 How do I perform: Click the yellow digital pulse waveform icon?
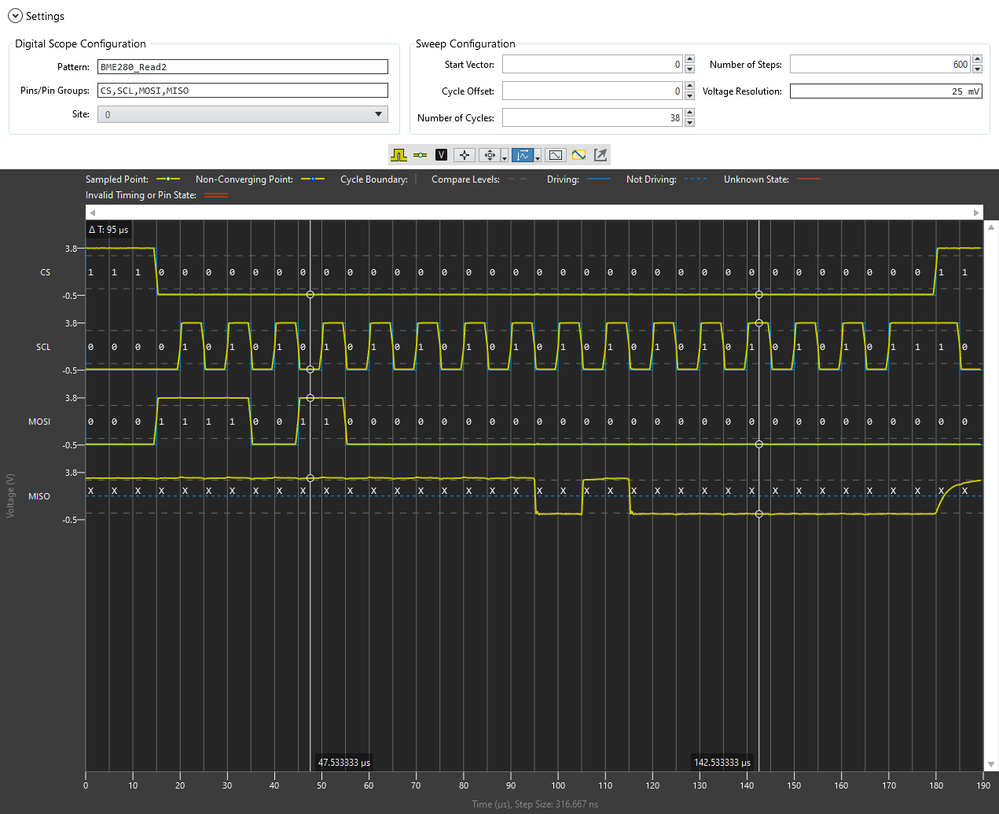click(x=399, y=155)
